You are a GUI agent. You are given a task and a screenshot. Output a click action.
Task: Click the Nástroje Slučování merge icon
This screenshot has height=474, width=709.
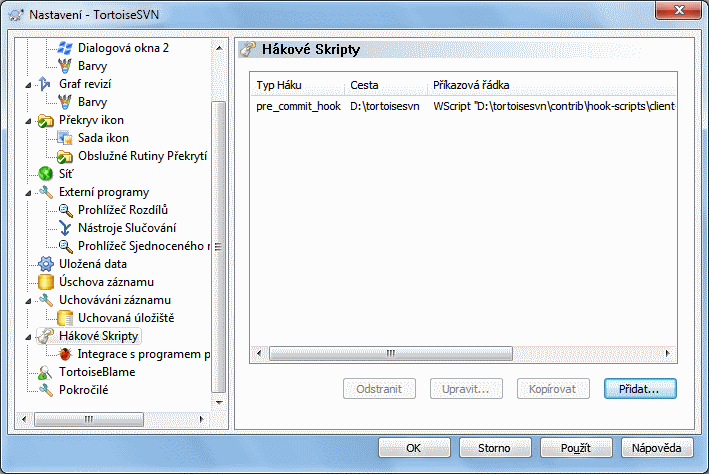point(65,228)
